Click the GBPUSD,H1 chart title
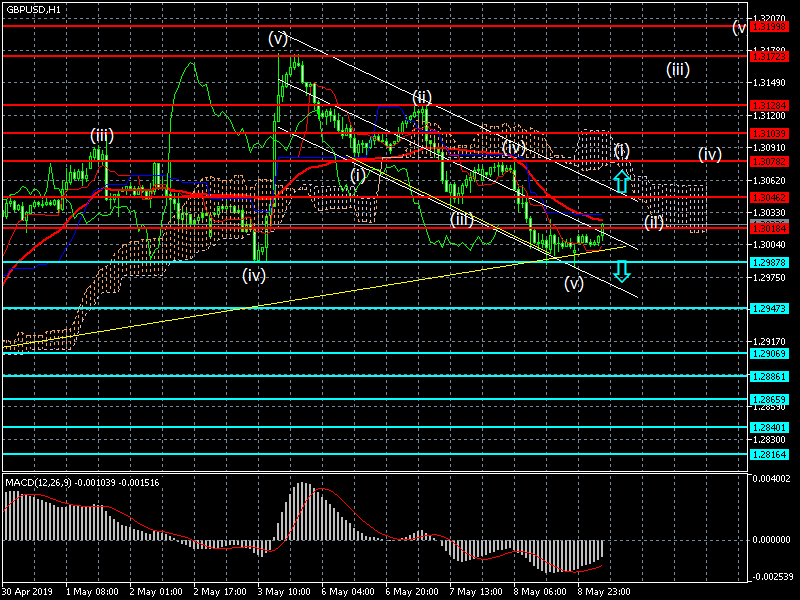 [x=34, y=10]
